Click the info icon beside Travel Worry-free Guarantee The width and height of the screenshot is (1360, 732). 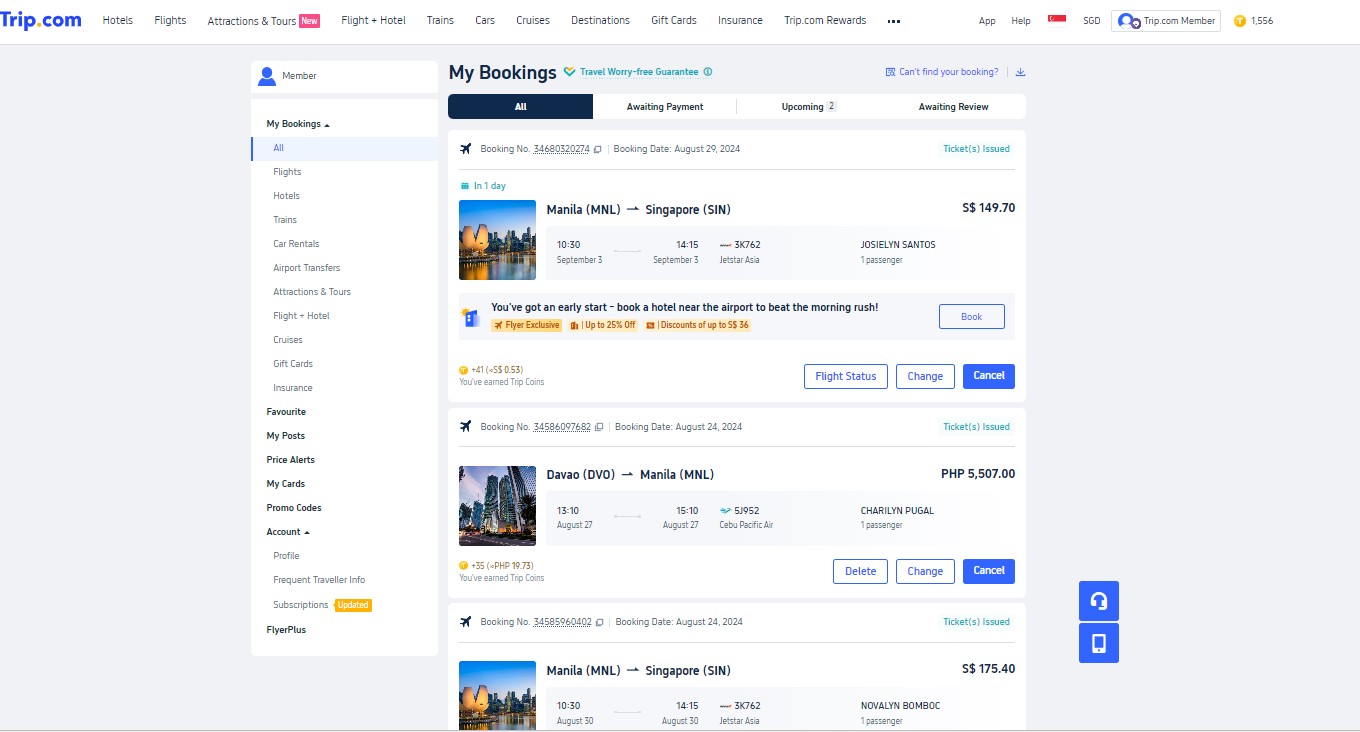click(708, 72)
